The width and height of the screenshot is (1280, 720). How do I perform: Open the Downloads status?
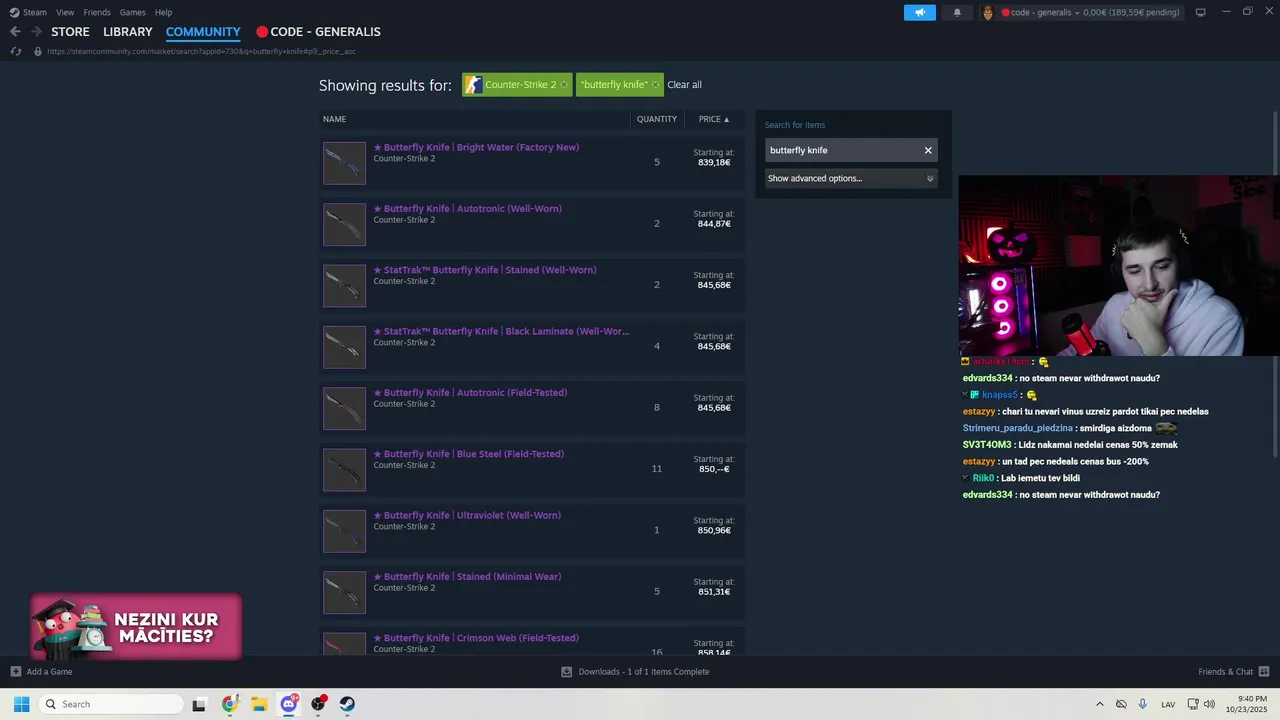[635, 671]
